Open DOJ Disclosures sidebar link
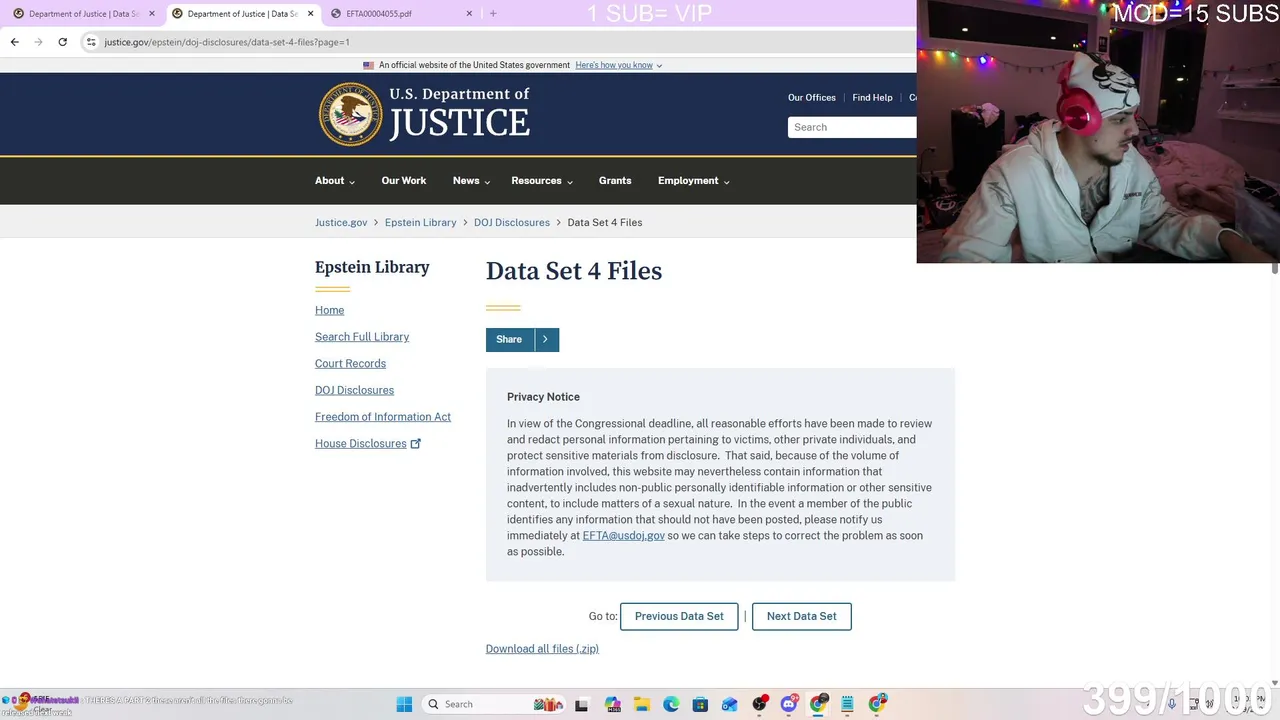This screenshot has height=720, width=1280. pyautogui.click(x=354, y=390)
